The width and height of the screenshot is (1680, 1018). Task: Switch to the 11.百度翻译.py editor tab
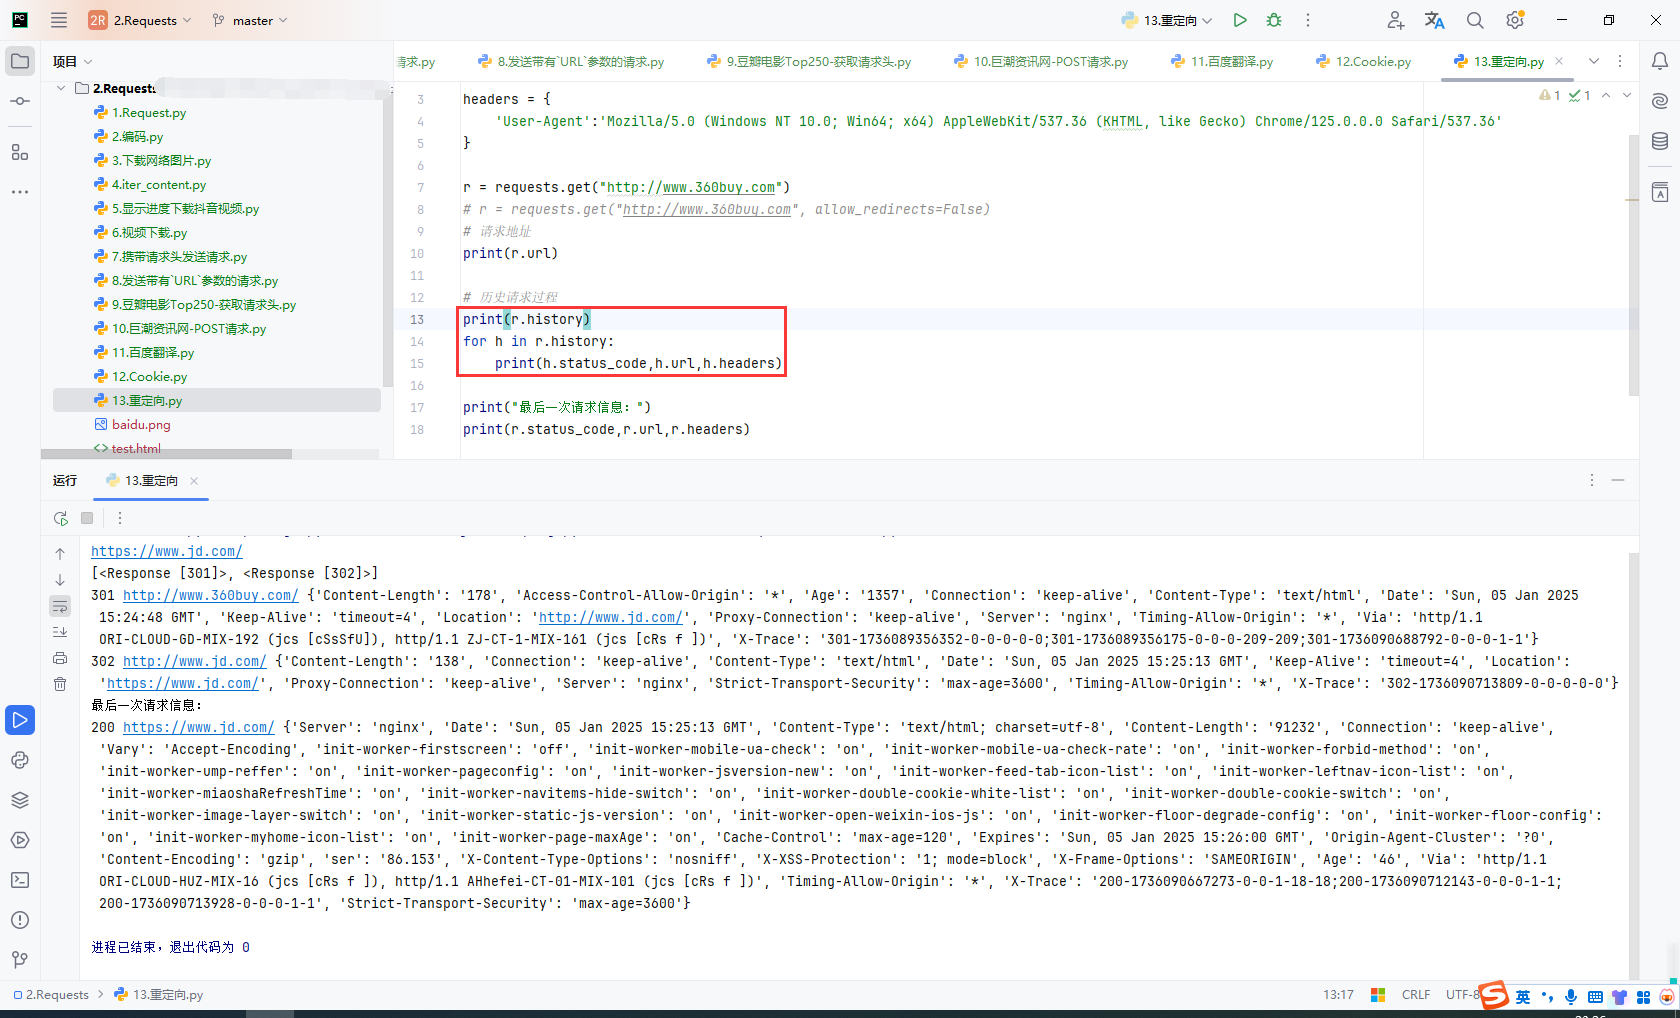click(1222, 61)
